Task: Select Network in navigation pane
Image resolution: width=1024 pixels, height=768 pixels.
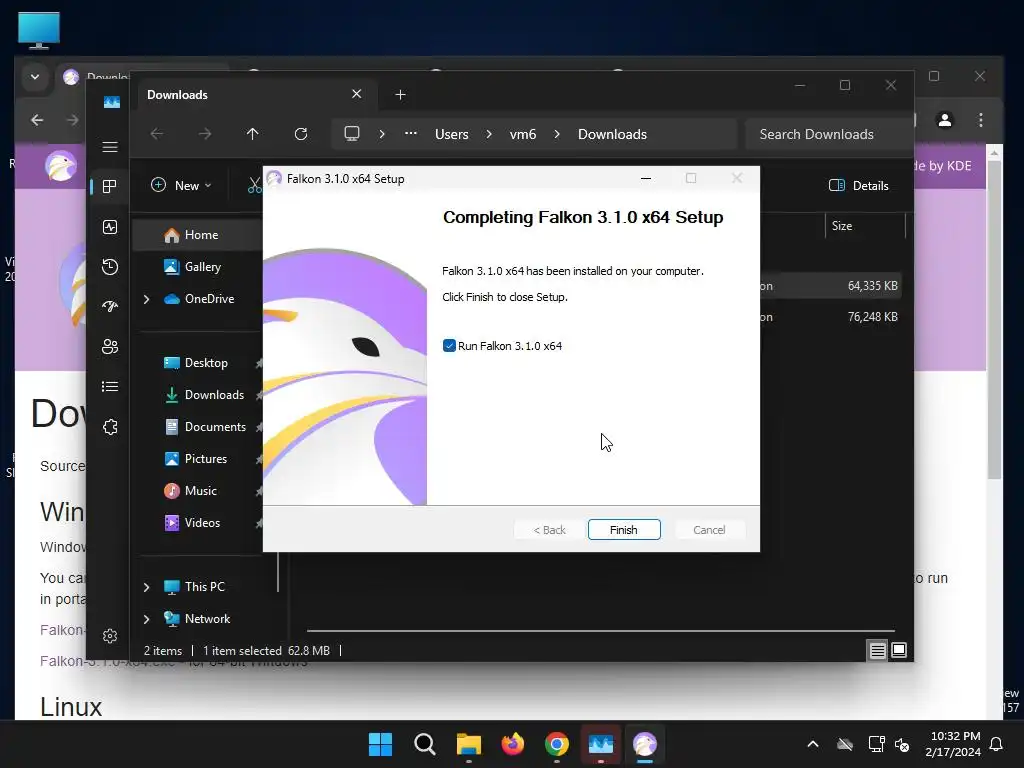Action: coord(206,618)
